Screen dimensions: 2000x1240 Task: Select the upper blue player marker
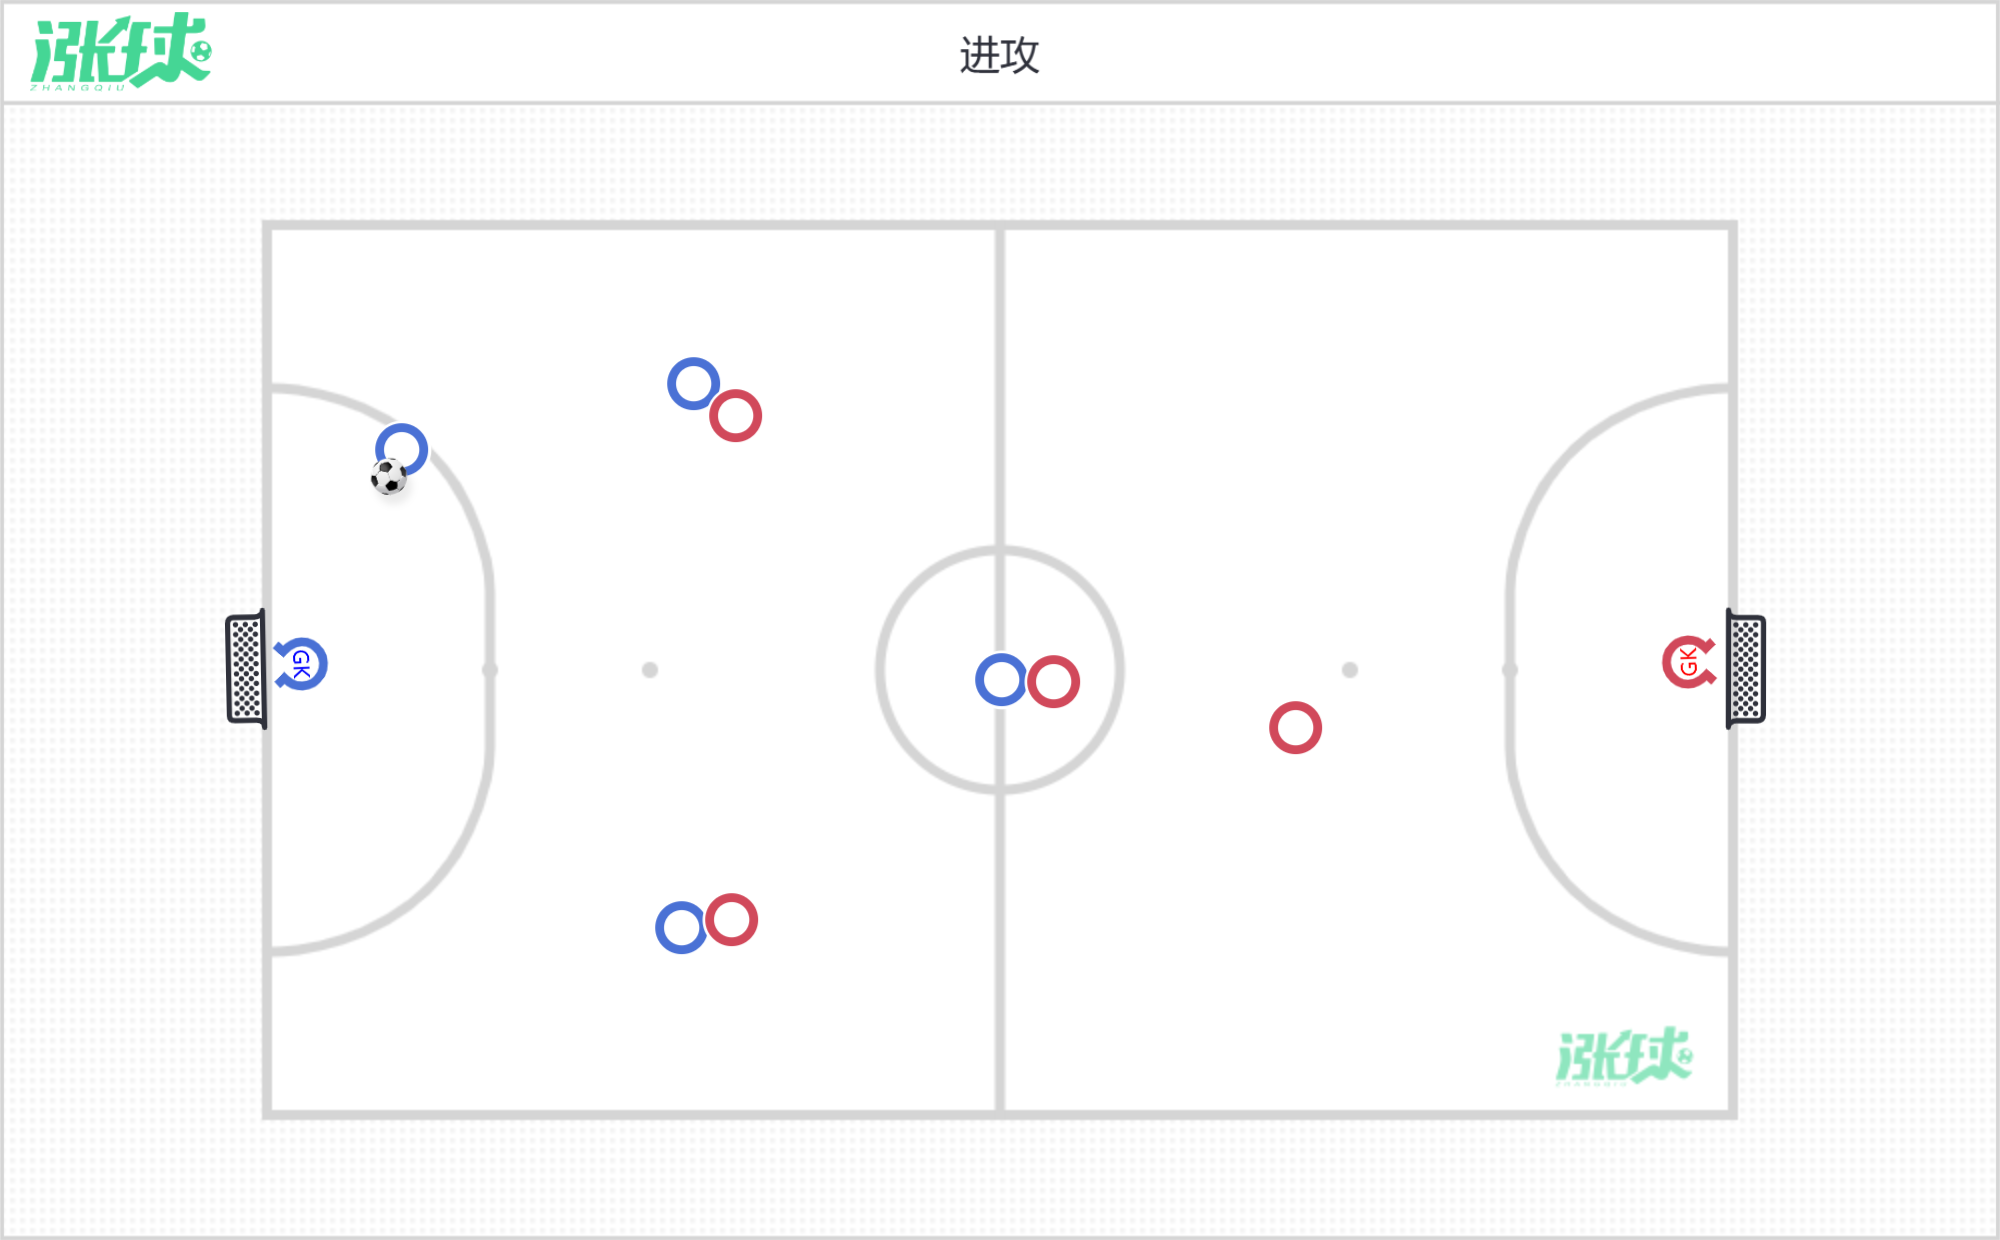tap(693, 384)
